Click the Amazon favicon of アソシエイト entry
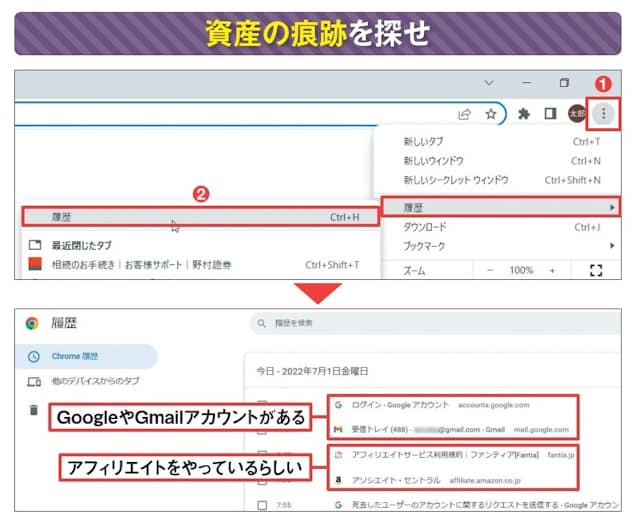Screen dimensions: 638x522 (338, 481)
